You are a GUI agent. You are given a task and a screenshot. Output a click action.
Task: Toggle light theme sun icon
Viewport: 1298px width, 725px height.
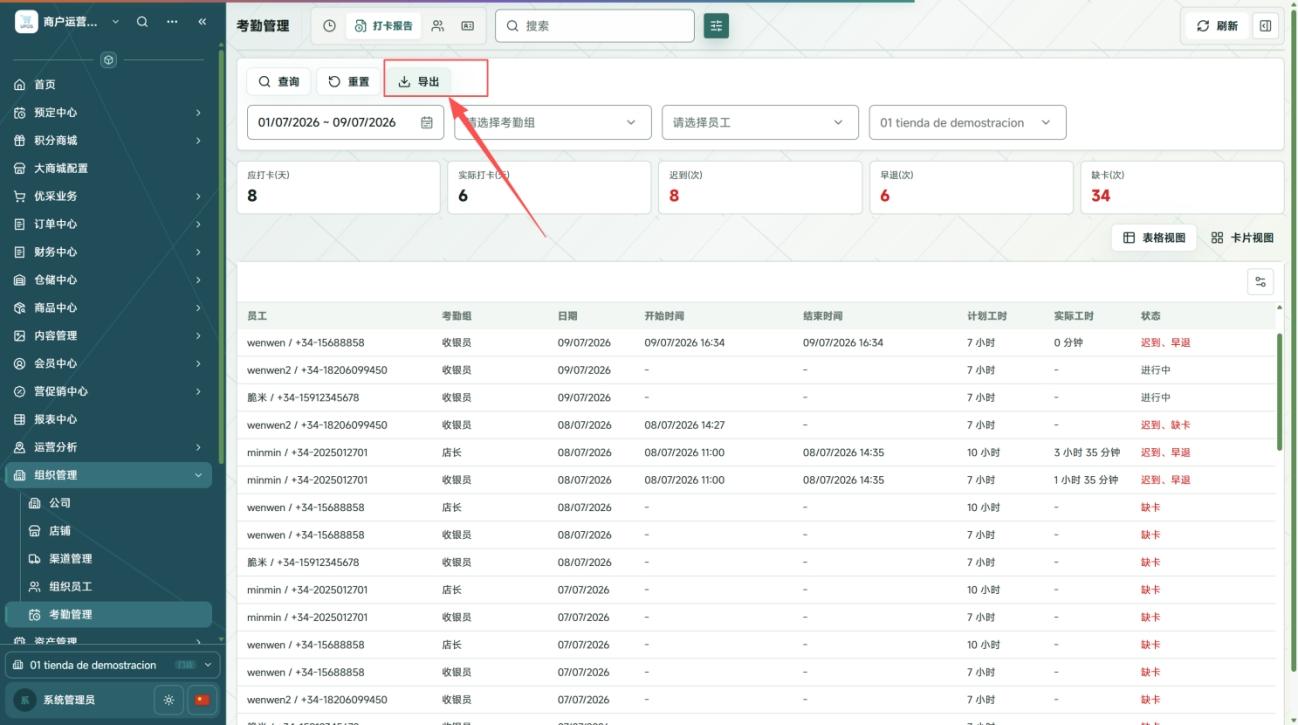pyautogui.click(x=168, y=700)
